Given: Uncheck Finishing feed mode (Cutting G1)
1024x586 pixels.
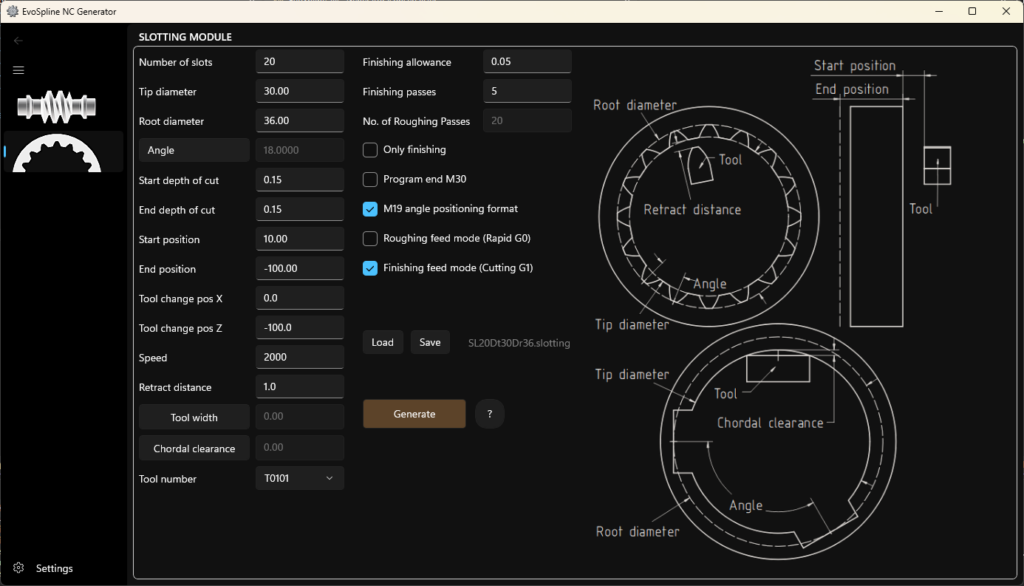Looking at the screenshot, I should [x=370, y=268].
